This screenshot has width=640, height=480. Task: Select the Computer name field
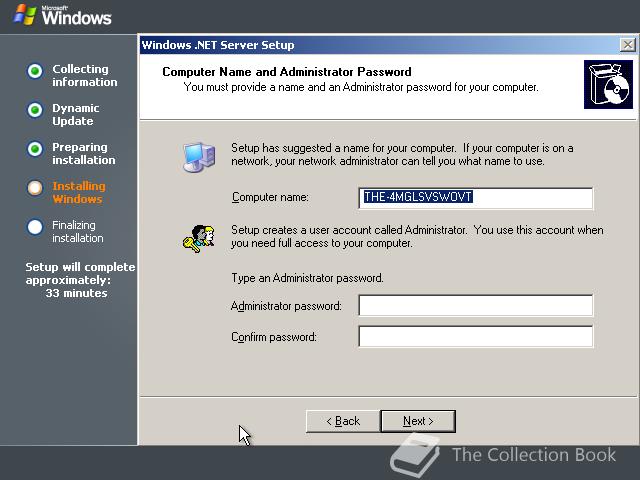click(x=476, y=198)
